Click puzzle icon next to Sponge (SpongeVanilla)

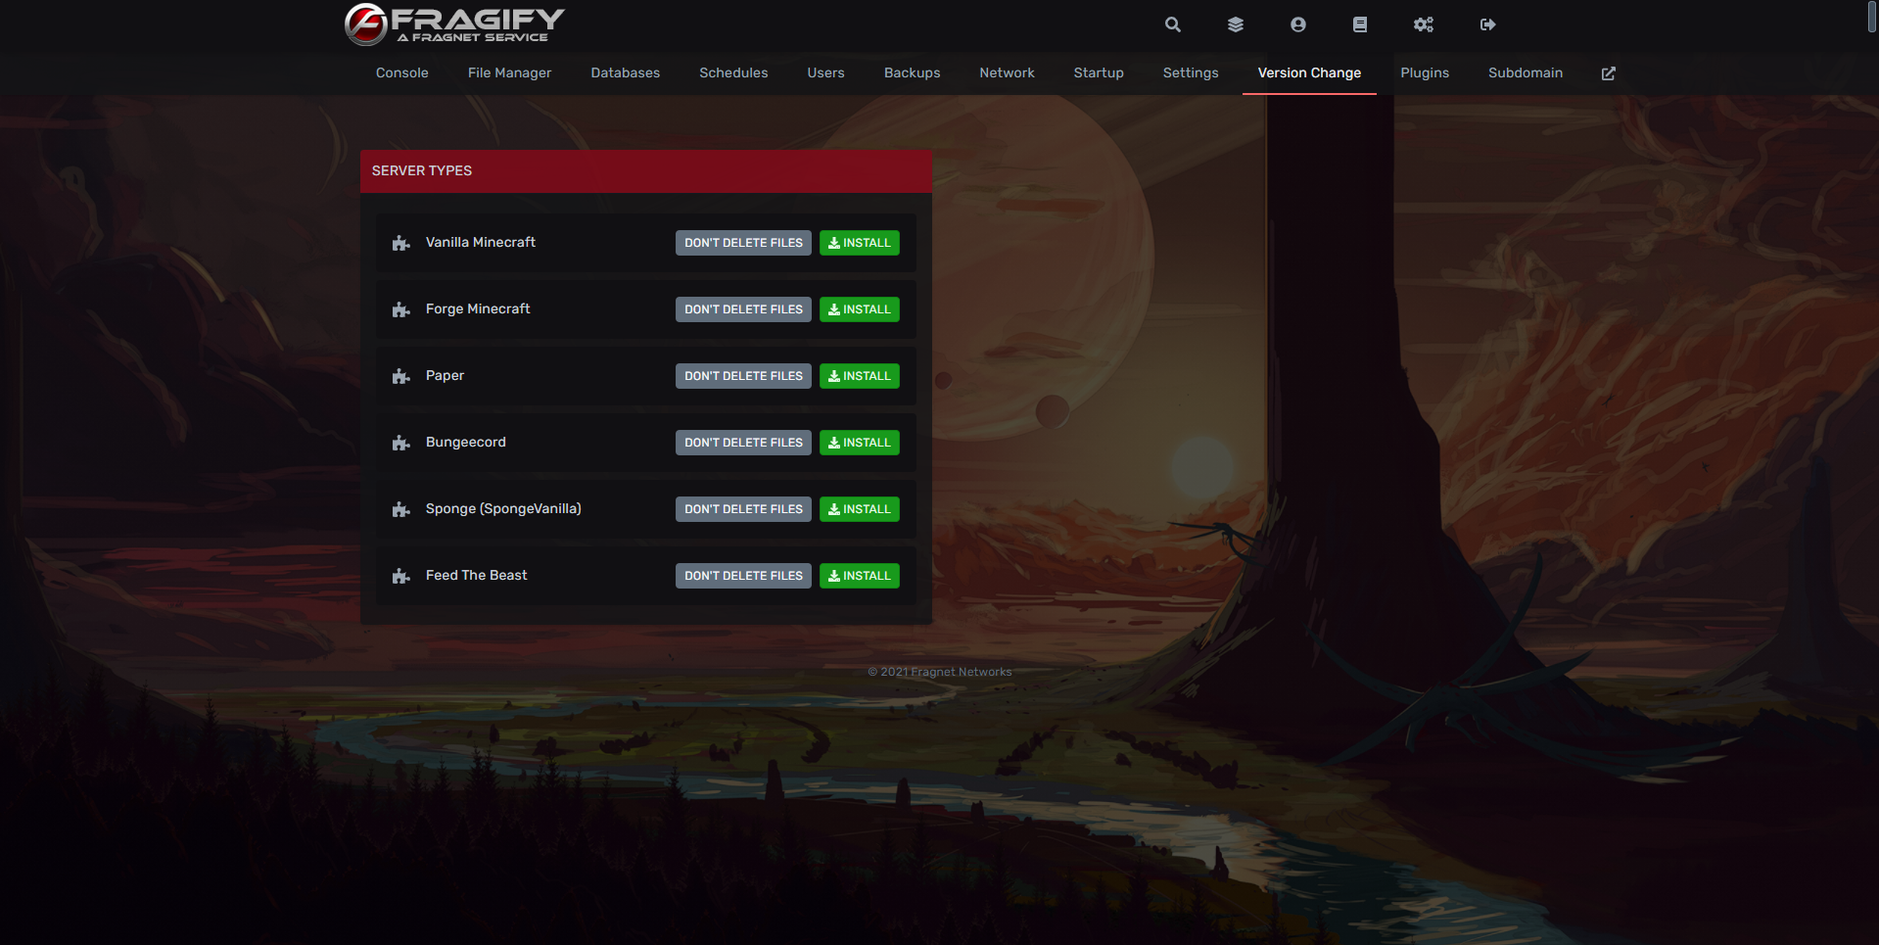tap(401, 510)
